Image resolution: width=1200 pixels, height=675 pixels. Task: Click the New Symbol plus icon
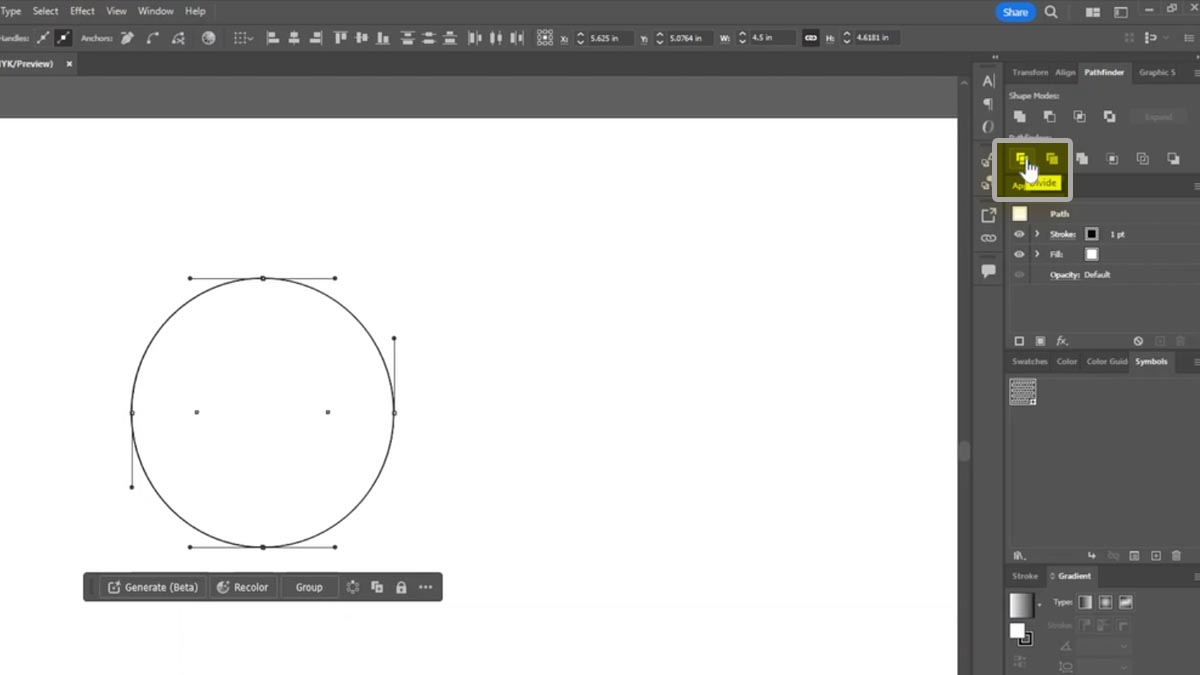pyautogui.click(x=1156, y=555)
